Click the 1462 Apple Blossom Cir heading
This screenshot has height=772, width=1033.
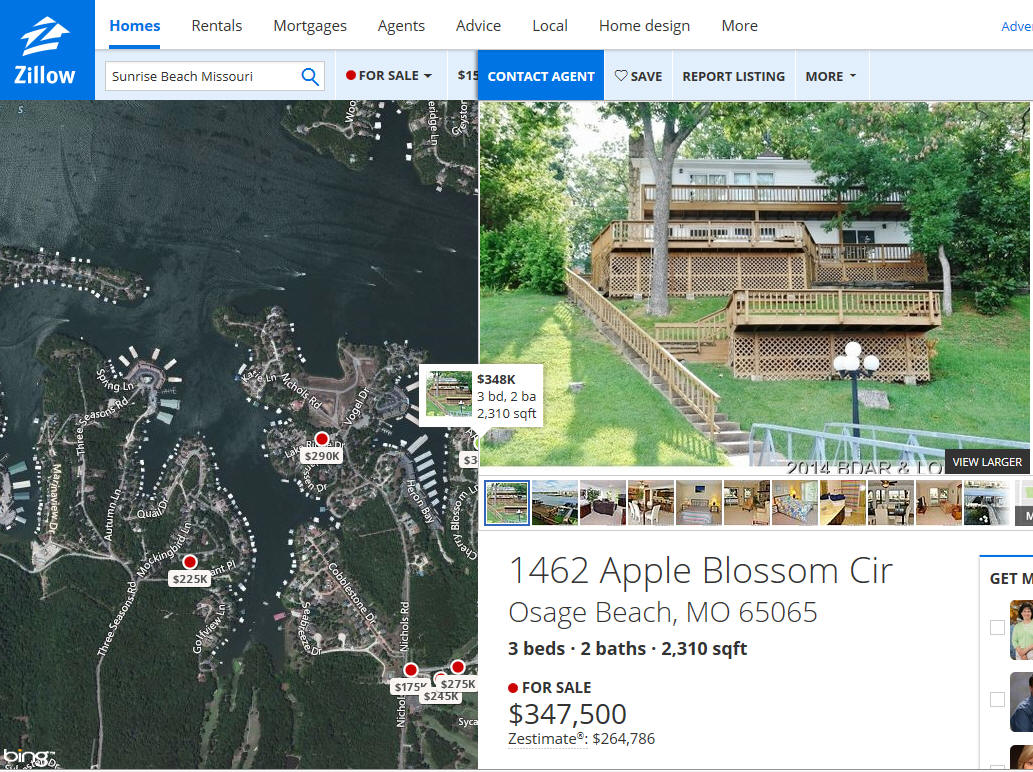coord(700,570)
